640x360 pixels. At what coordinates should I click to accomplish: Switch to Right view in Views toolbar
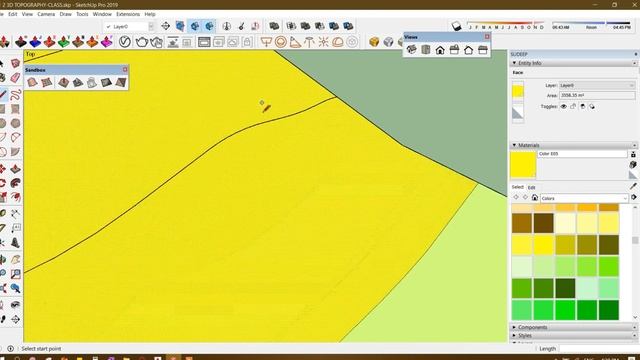click(454, 50)
